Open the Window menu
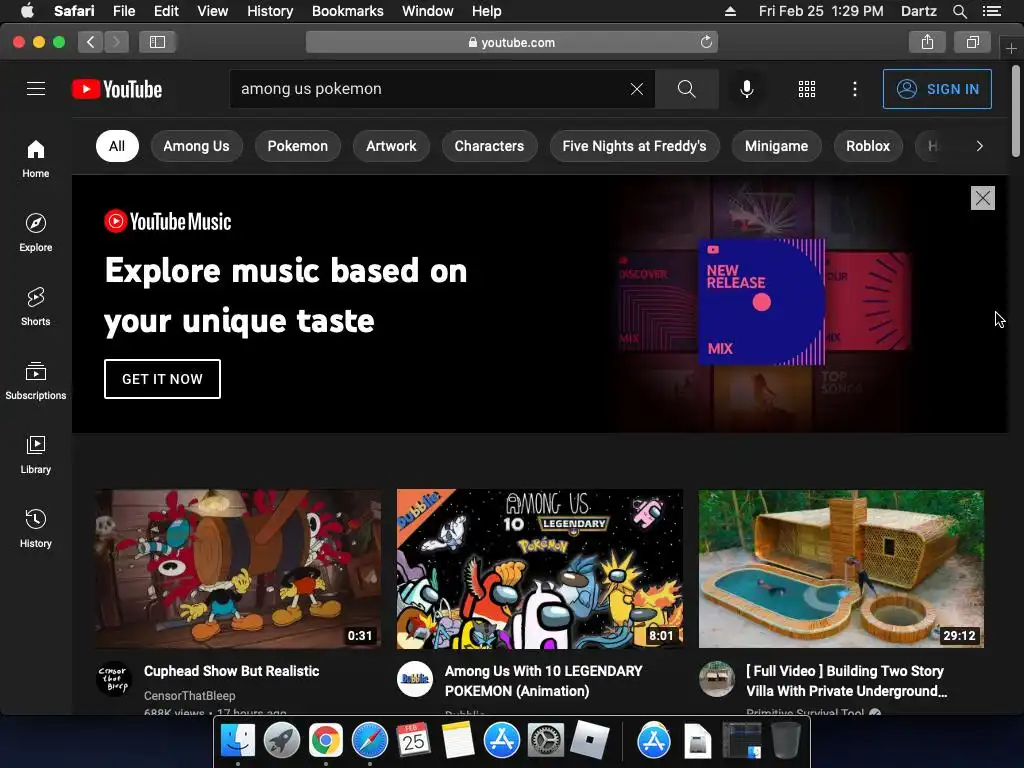1024x768 pixels. click(428, 11)
